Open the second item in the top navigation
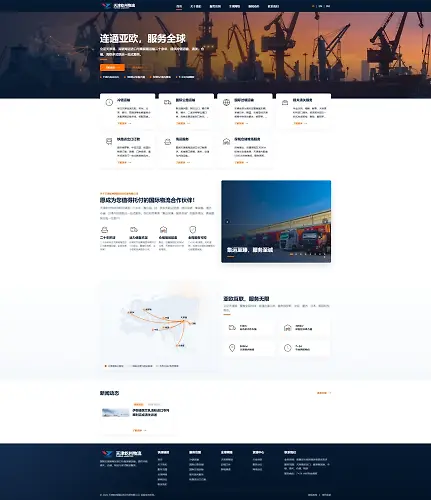Viewport: 431px width, 500px height. tap(196, 6)
